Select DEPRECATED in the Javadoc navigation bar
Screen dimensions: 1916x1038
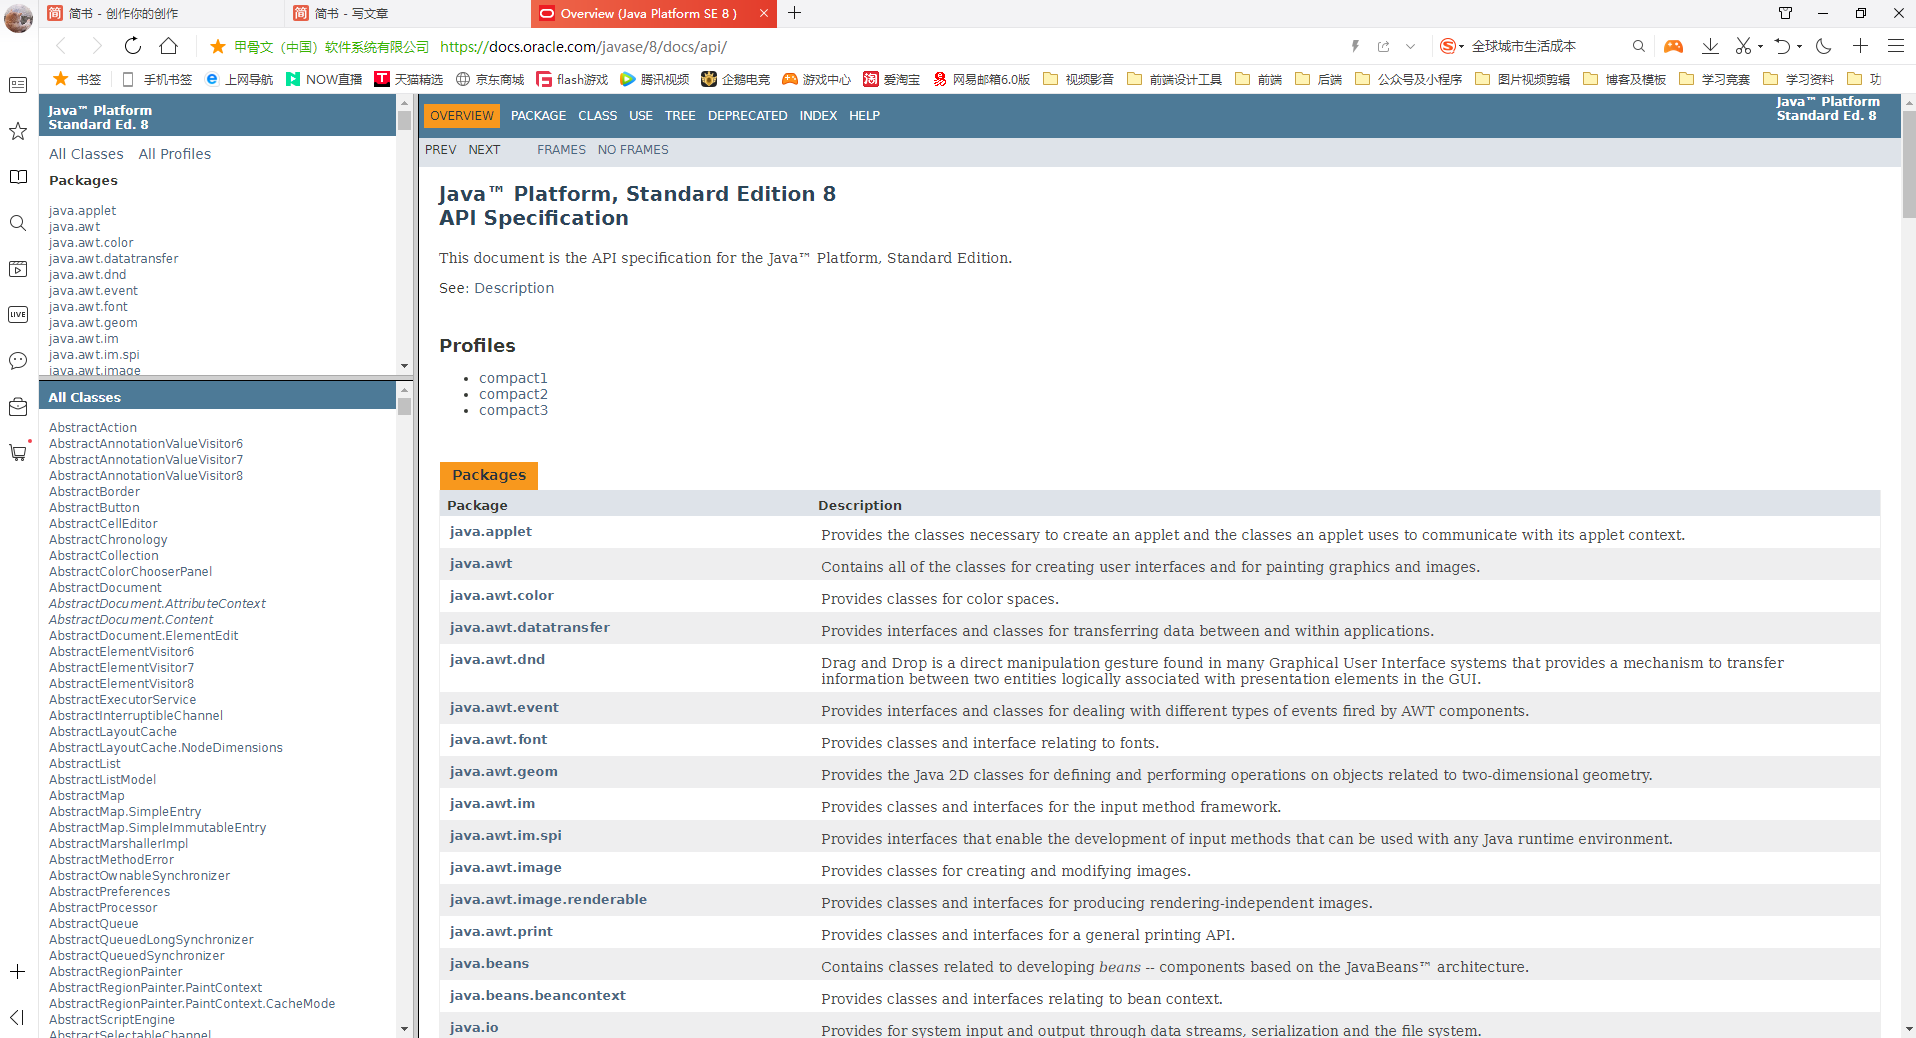(747, 116)
